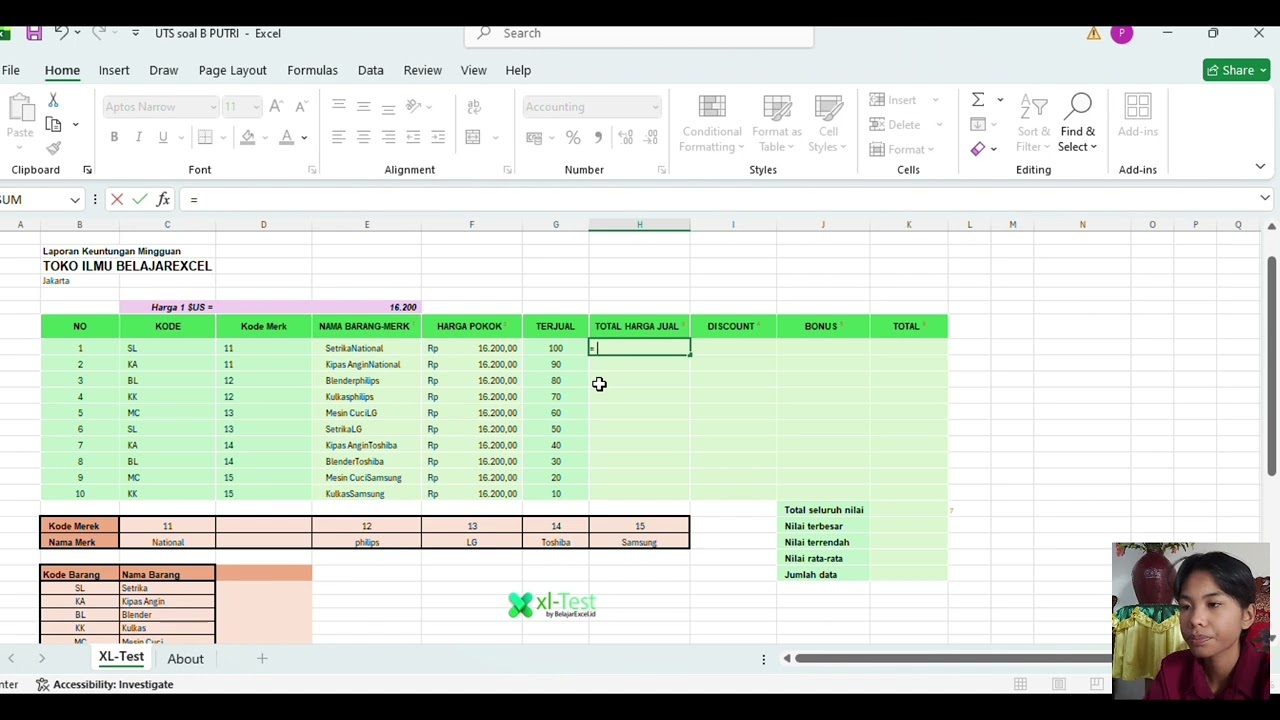Click the Undo arrow in title bar

click(61, 33)
